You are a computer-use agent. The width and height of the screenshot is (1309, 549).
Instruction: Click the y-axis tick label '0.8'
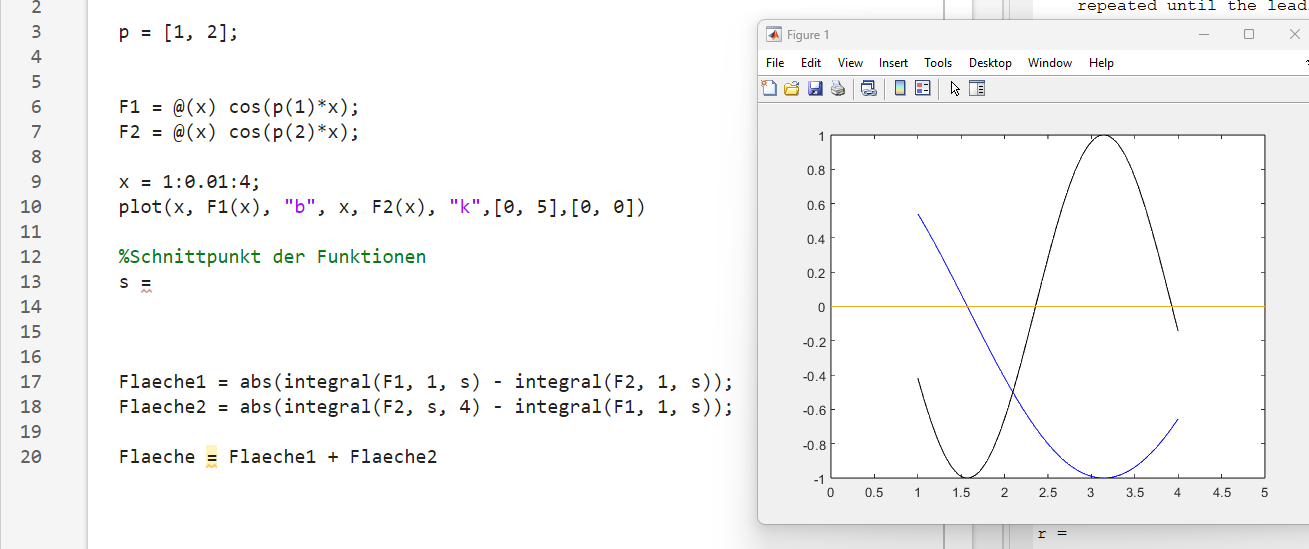[x=816, y=170]
